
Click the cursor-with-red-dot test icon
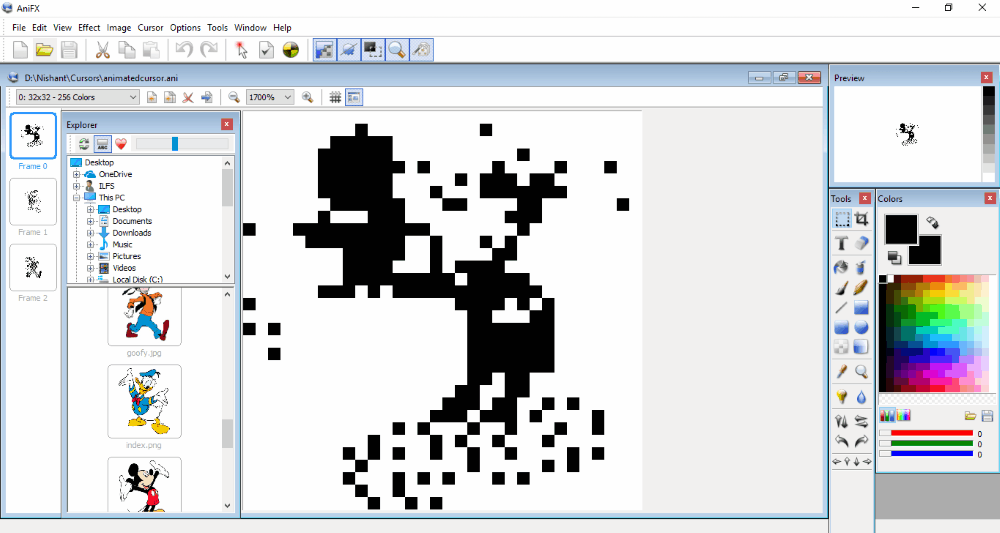(x=241, y=49)
